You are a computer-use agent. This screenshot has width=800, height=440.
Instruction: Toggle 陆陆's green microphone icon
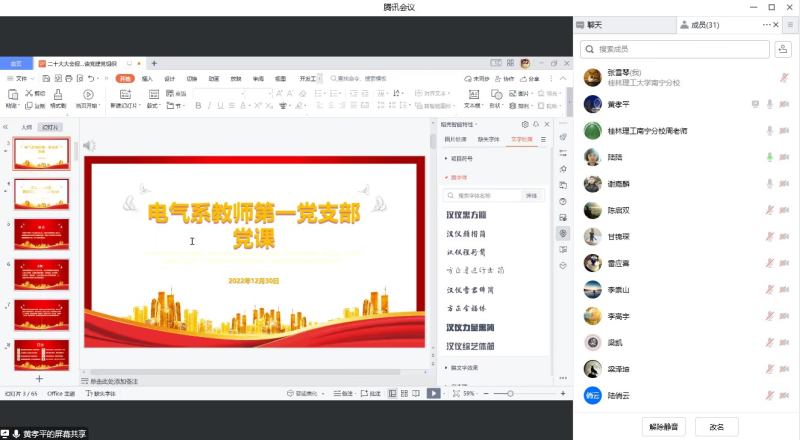click(770, 157)
